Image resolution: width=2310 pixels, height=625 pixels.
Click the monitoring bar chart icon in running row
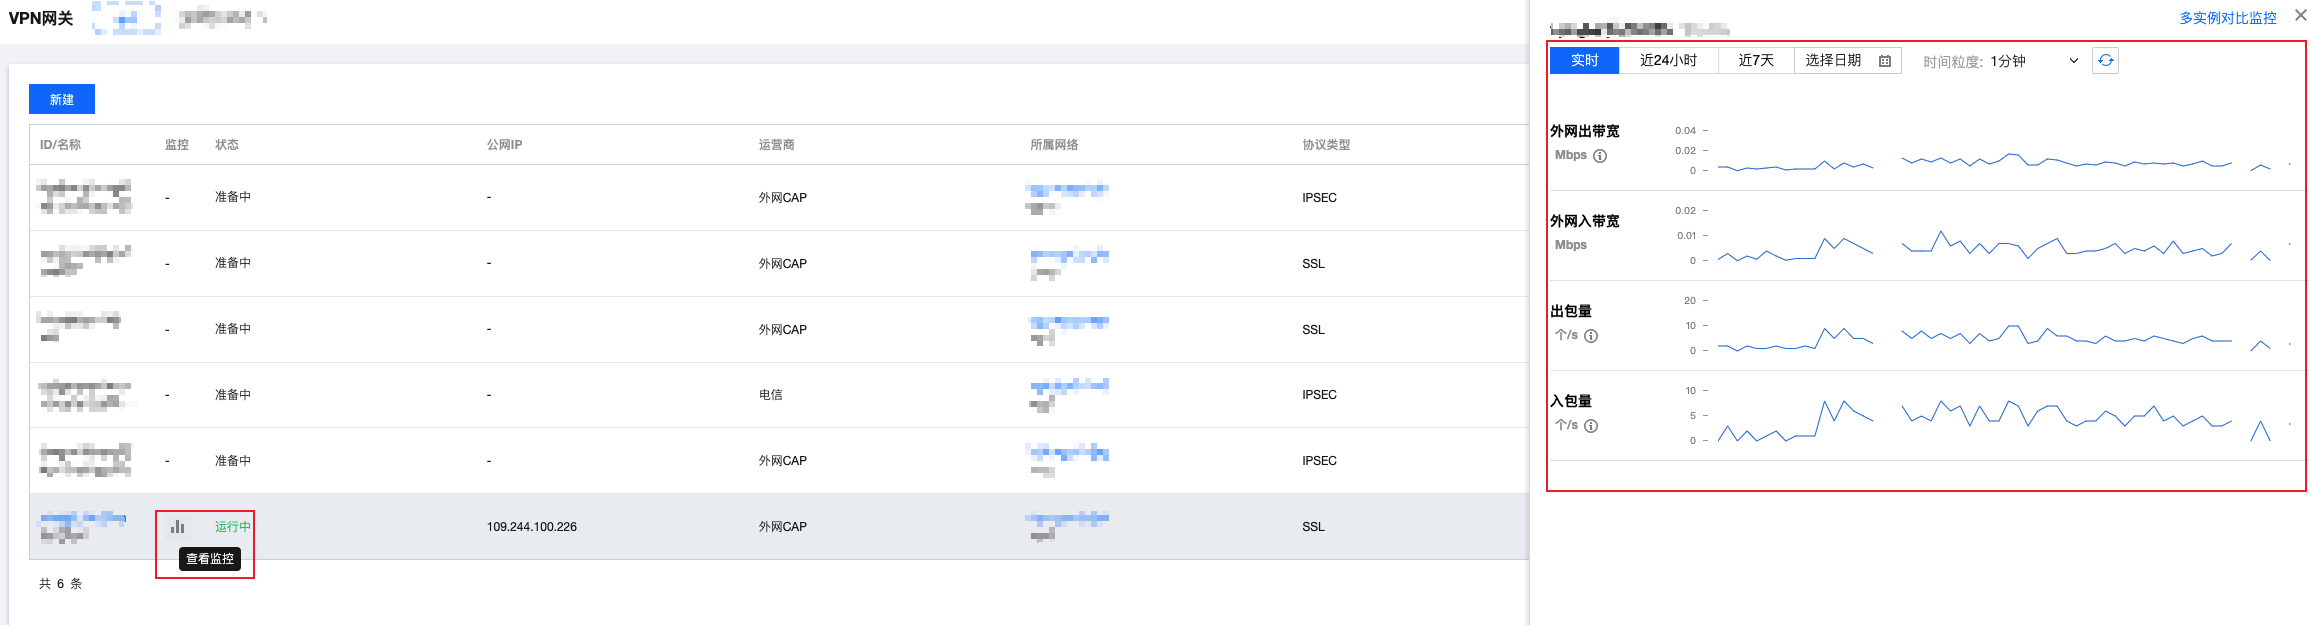(177, 526)
